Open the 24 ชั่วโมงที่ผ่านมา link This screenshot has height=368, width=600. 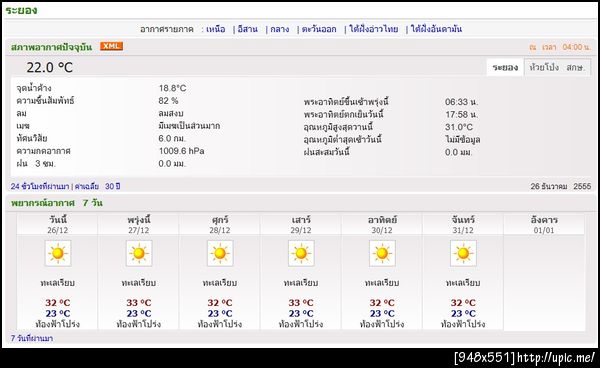point(40,186)
